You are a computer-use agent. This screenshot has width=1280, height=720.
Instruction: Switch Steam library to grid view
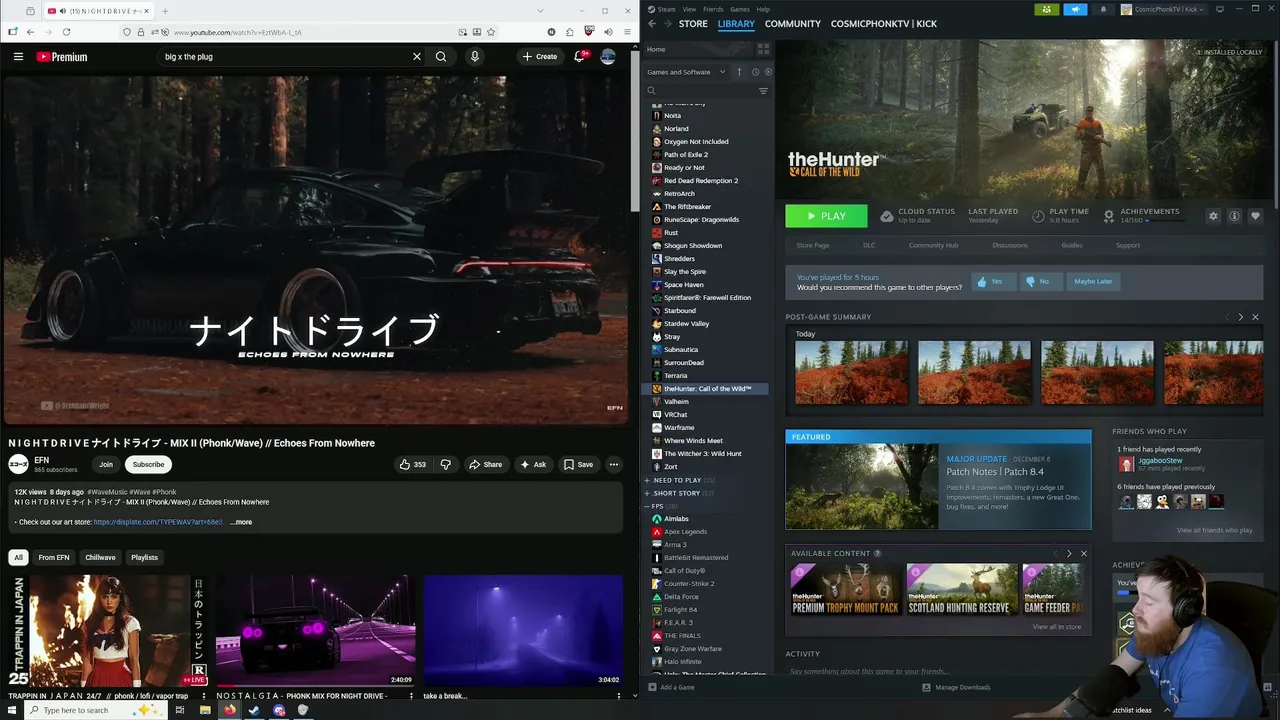coord(763,49)
